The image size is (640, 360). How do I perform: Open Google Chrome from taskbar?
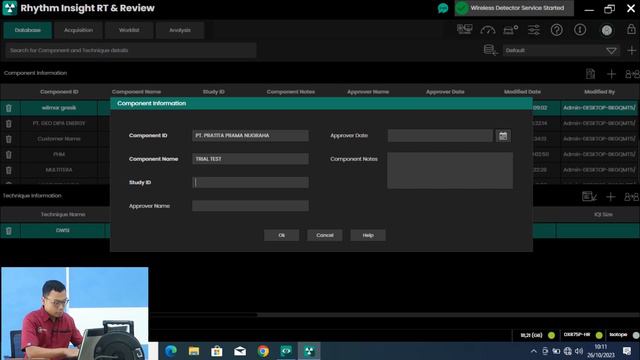click(263, 351)
